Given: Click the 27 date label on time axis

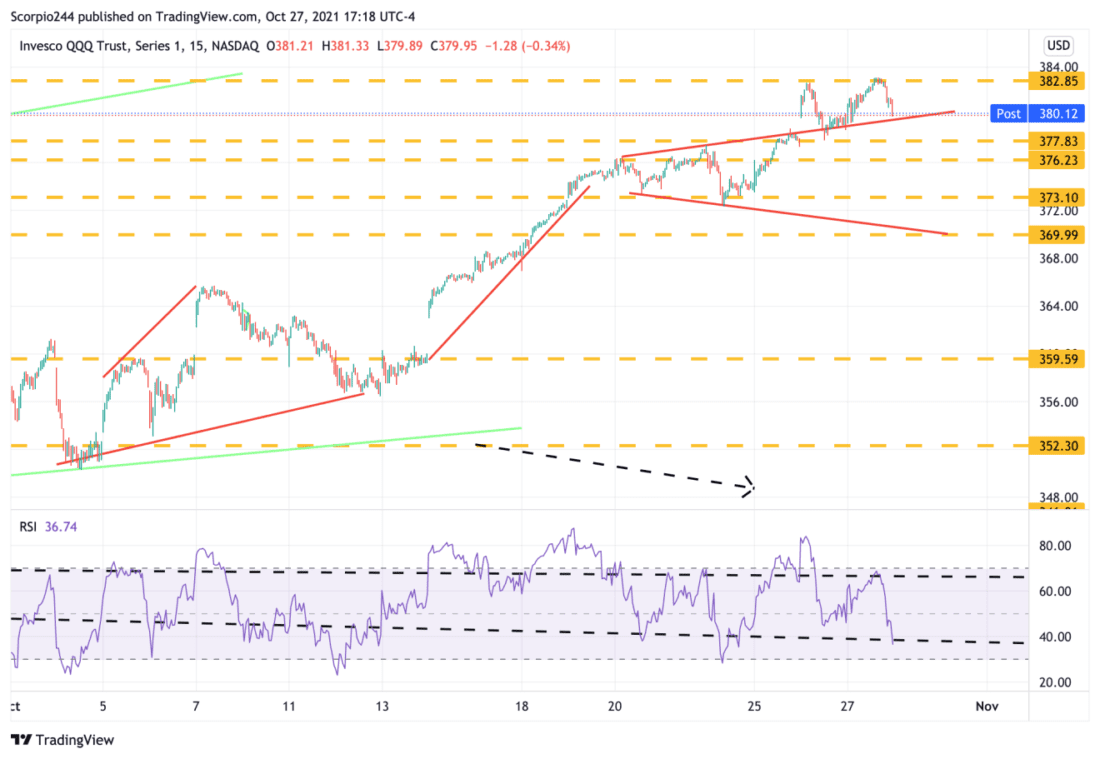Looking at the screenshot, I should click(x=847, y=706).
